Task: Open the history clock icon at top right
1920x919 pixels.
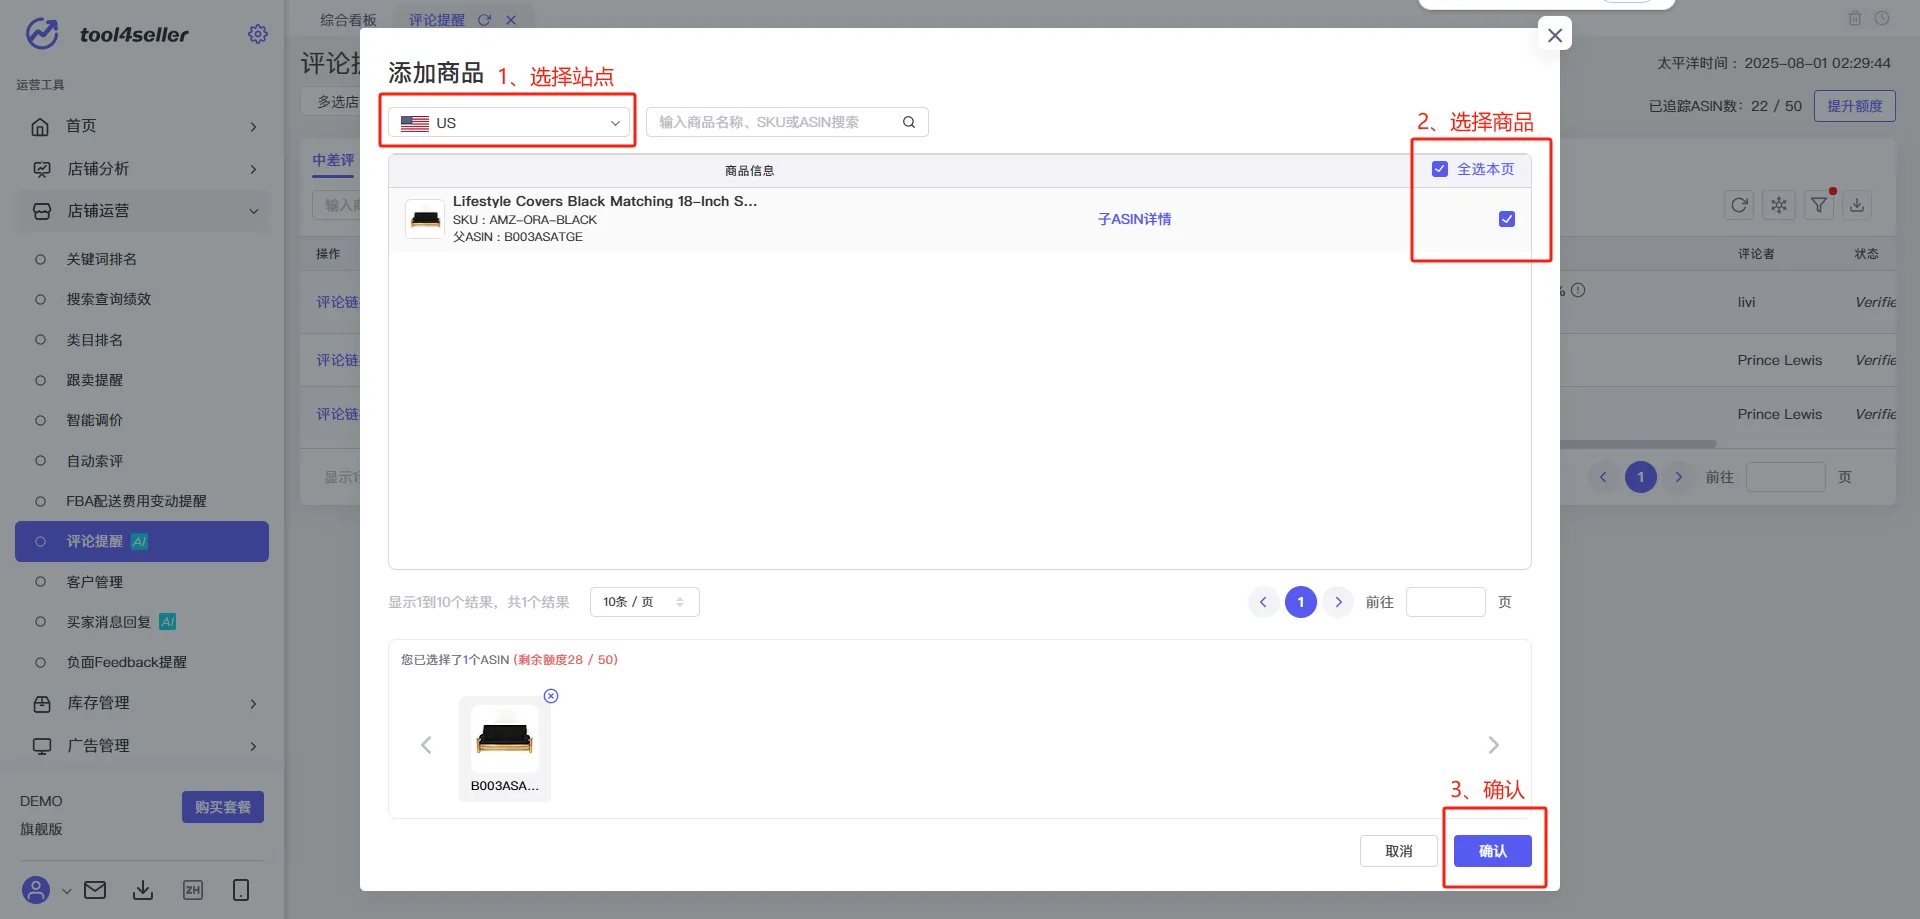Action: (x=1882, y=19)
